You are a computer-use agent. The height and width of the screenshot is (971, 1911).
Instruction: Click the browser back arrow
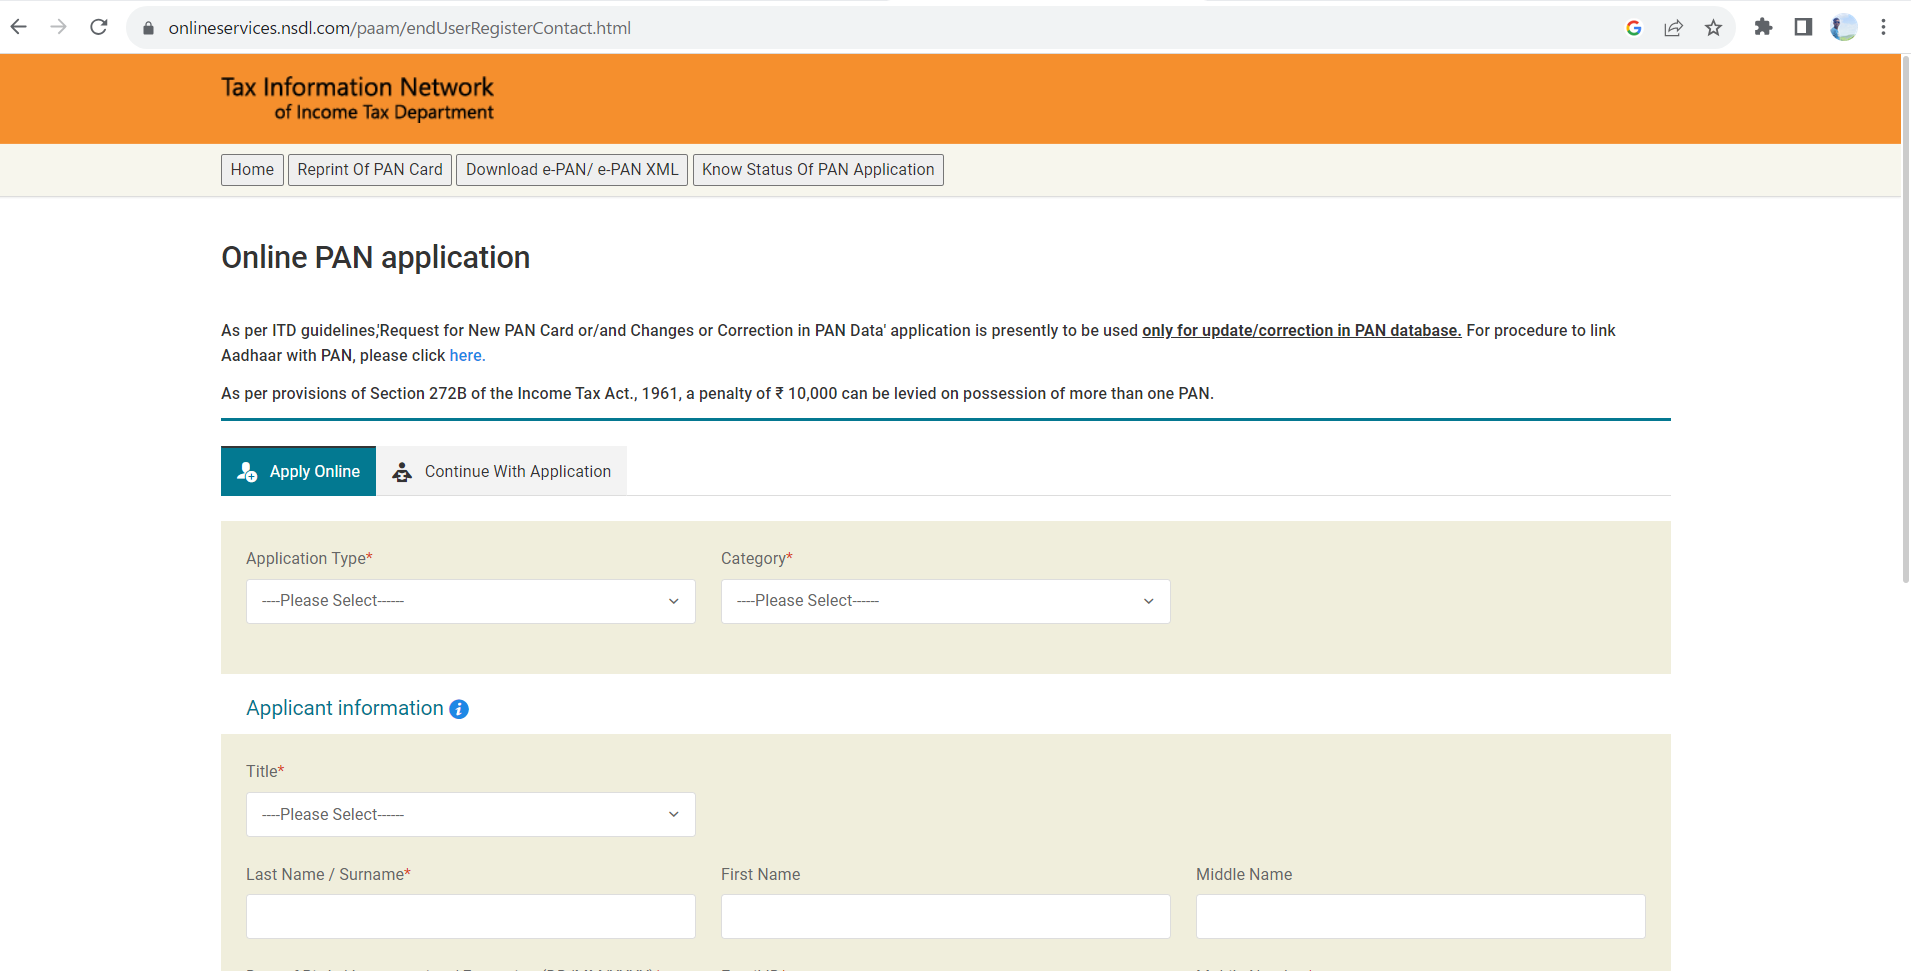(18, 27)
